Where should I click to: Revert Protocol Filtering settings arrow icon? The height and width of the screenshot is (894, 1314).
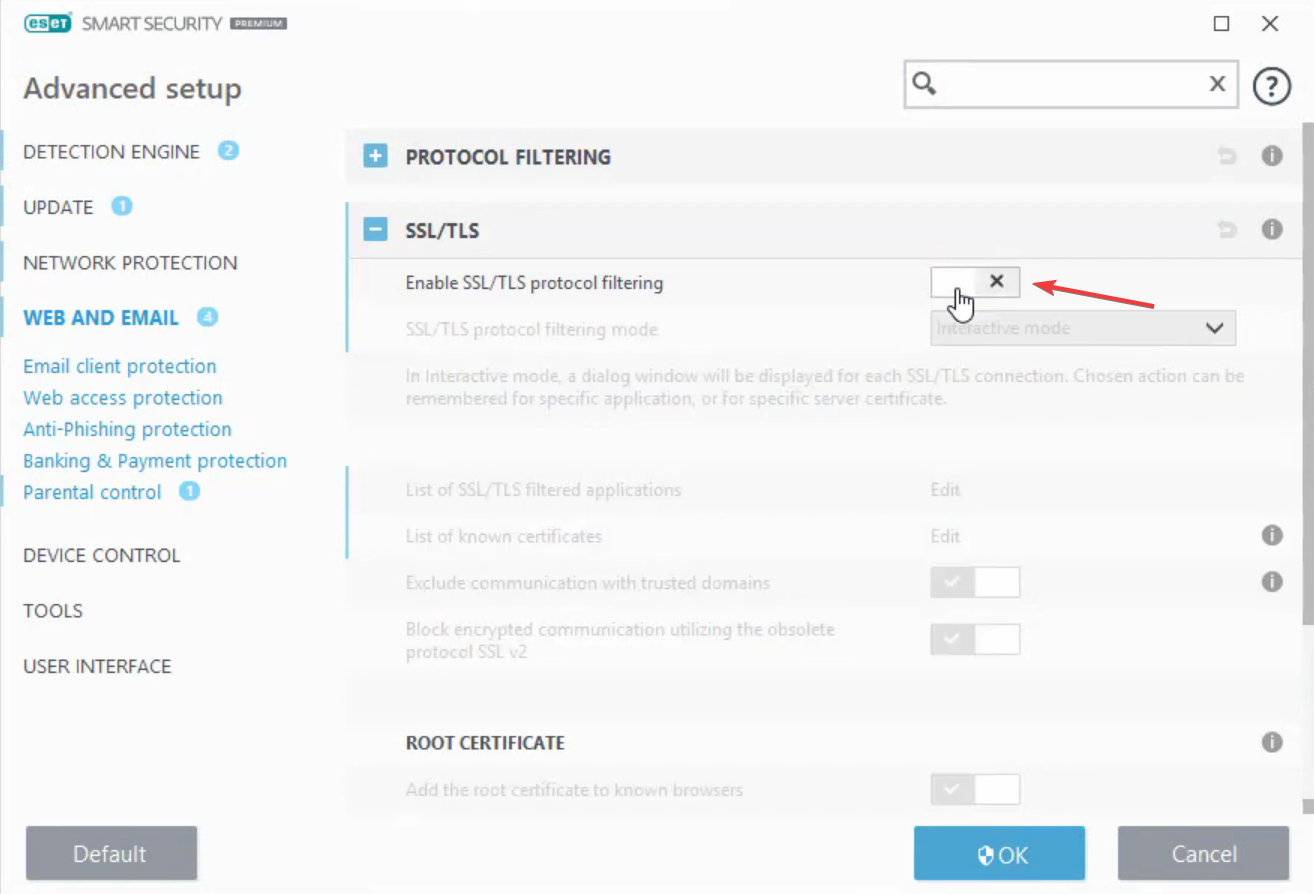1227,156
